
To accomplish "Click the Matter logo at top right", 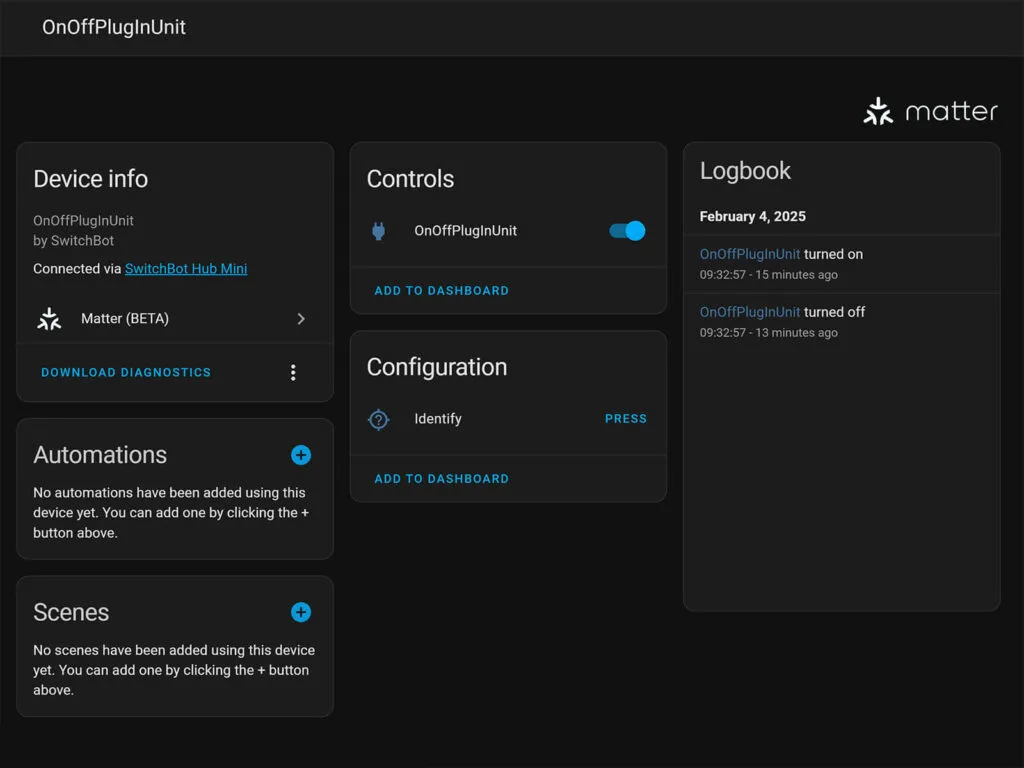I will click(x=930, y=111).
